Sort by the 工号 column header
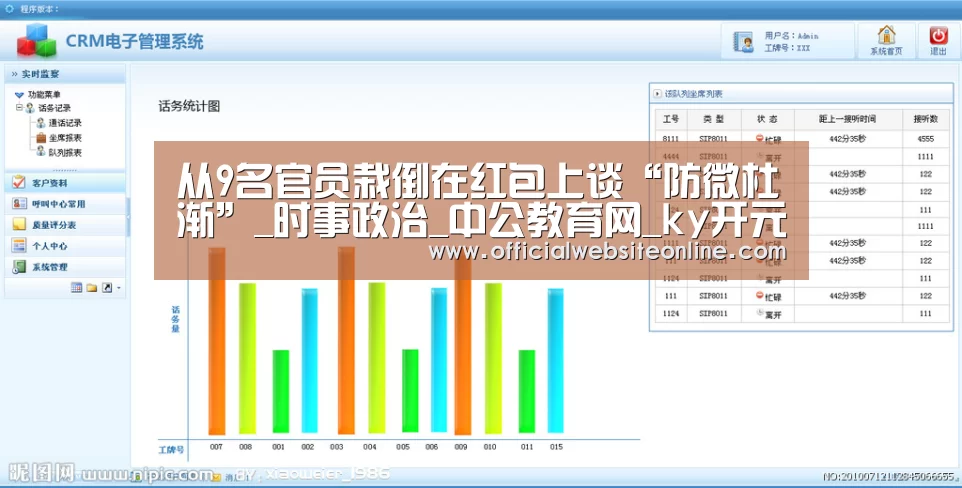Viewport: 962px width, 488px height. click(x=671, y=119)
